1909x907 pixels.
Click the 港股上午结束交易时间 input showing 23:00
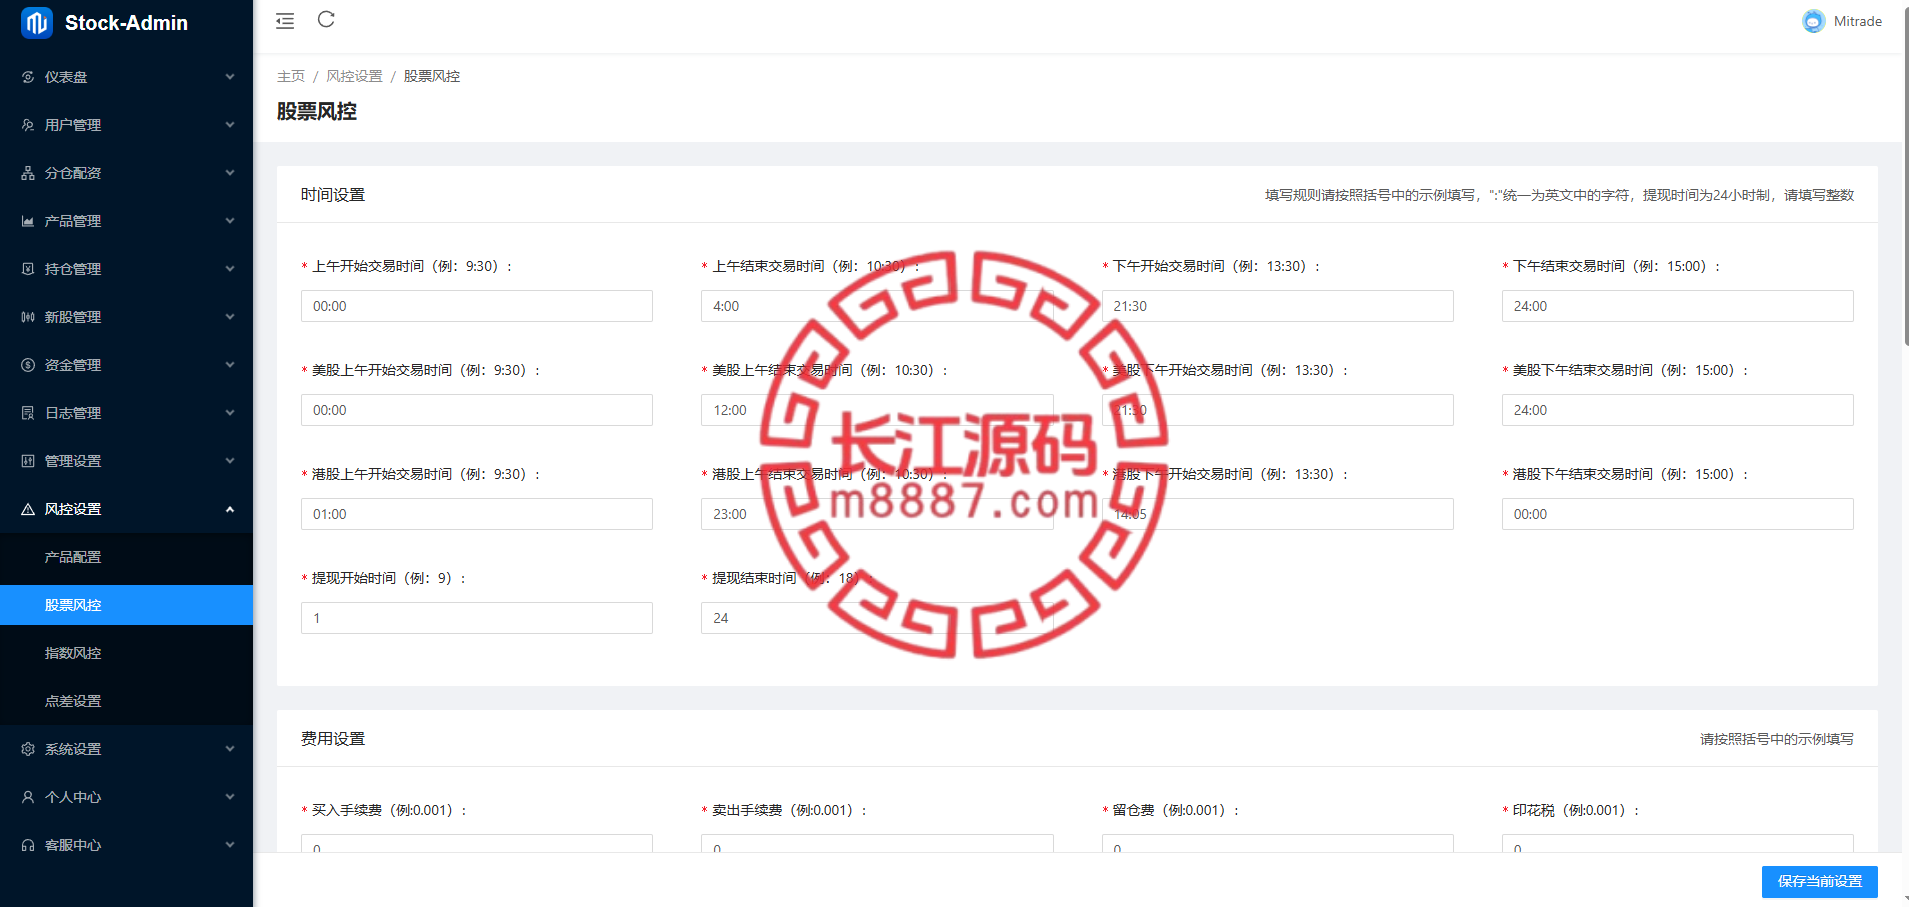click(x=877, y=514)
